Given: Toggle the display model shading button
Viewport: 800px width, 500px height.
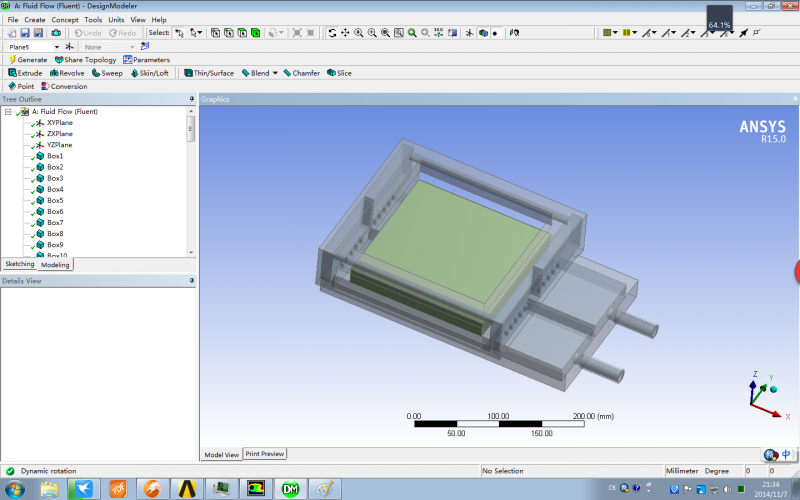Looking at the screenshot, I should coord(482,33).
